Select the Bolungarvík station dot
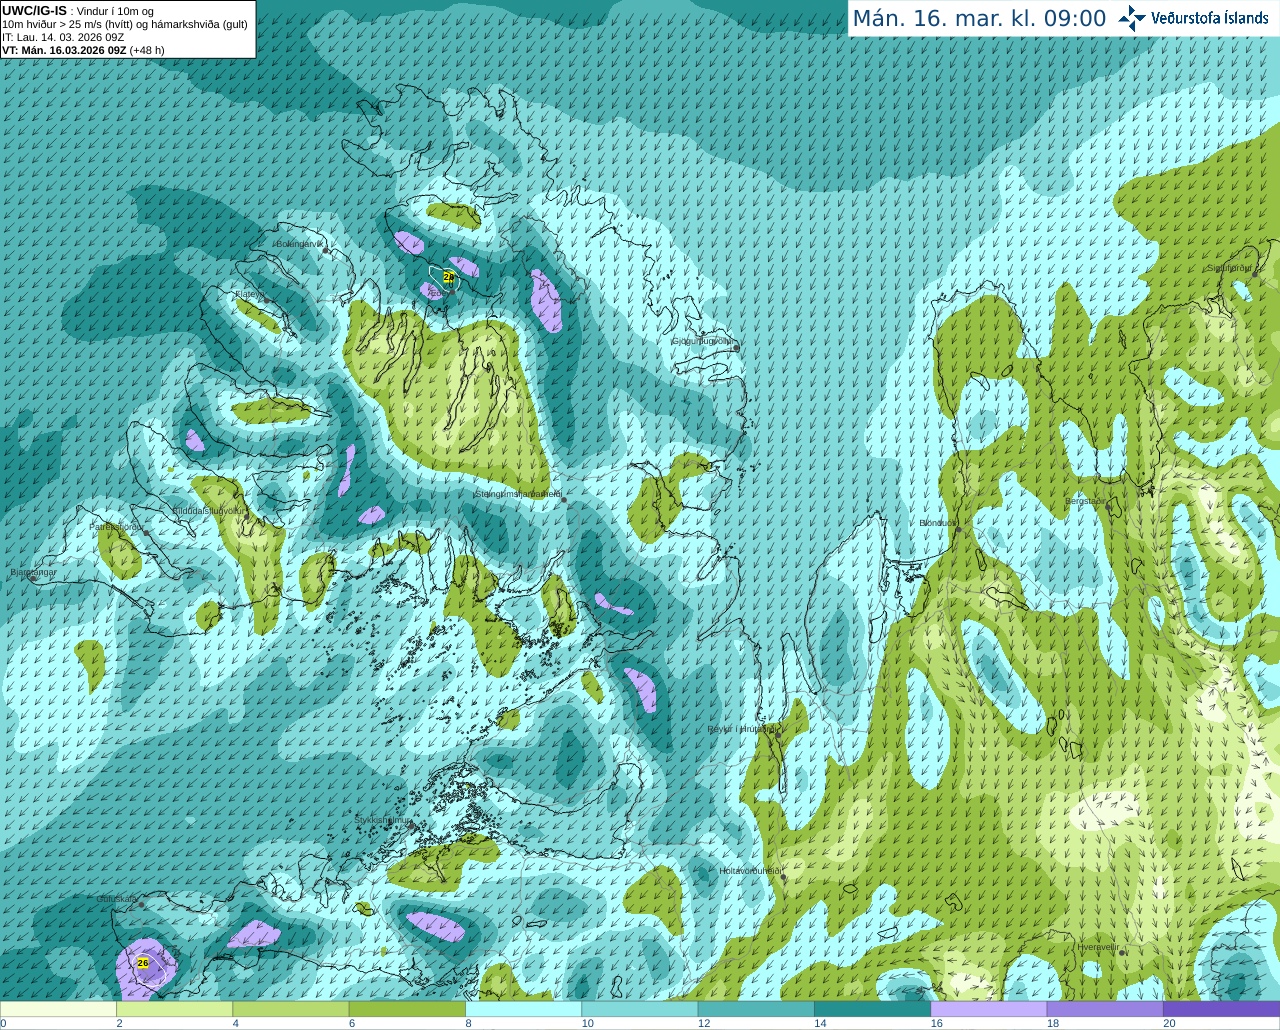The width and height of the screenshot is (1280, 1030). pyautogui.click(x=326, y=250)
